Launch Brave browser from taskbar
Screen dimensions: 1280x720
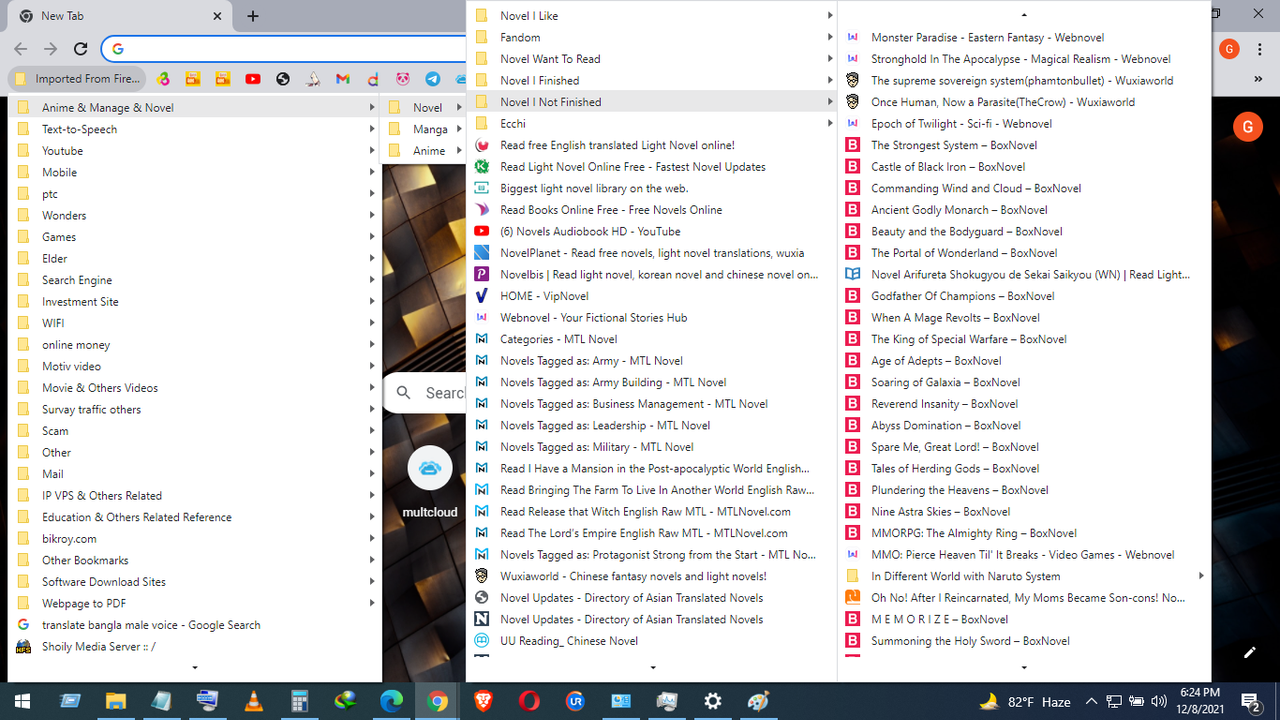pos(483,701)
